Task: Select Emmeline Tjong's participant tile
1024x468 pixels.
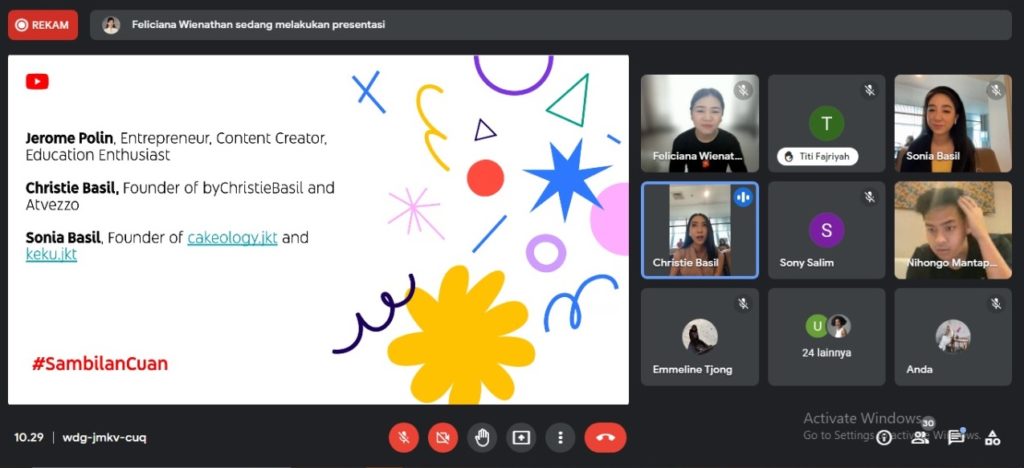Action: [x=699, y=337]
